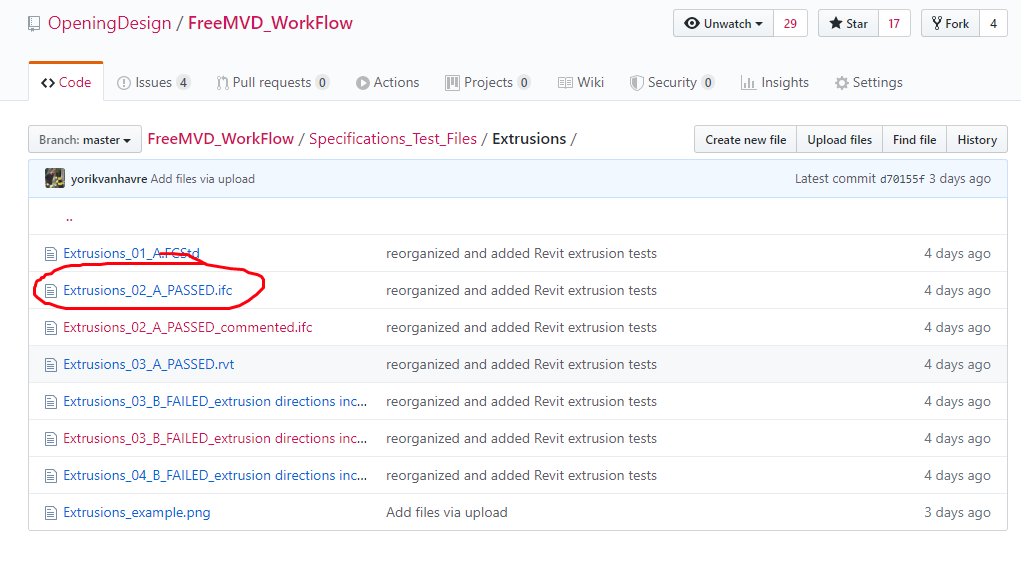Open 'Add files via upload' commit in Extrusions_example.png row
This screenshot has height=567, width=1021.
(447, 513)
